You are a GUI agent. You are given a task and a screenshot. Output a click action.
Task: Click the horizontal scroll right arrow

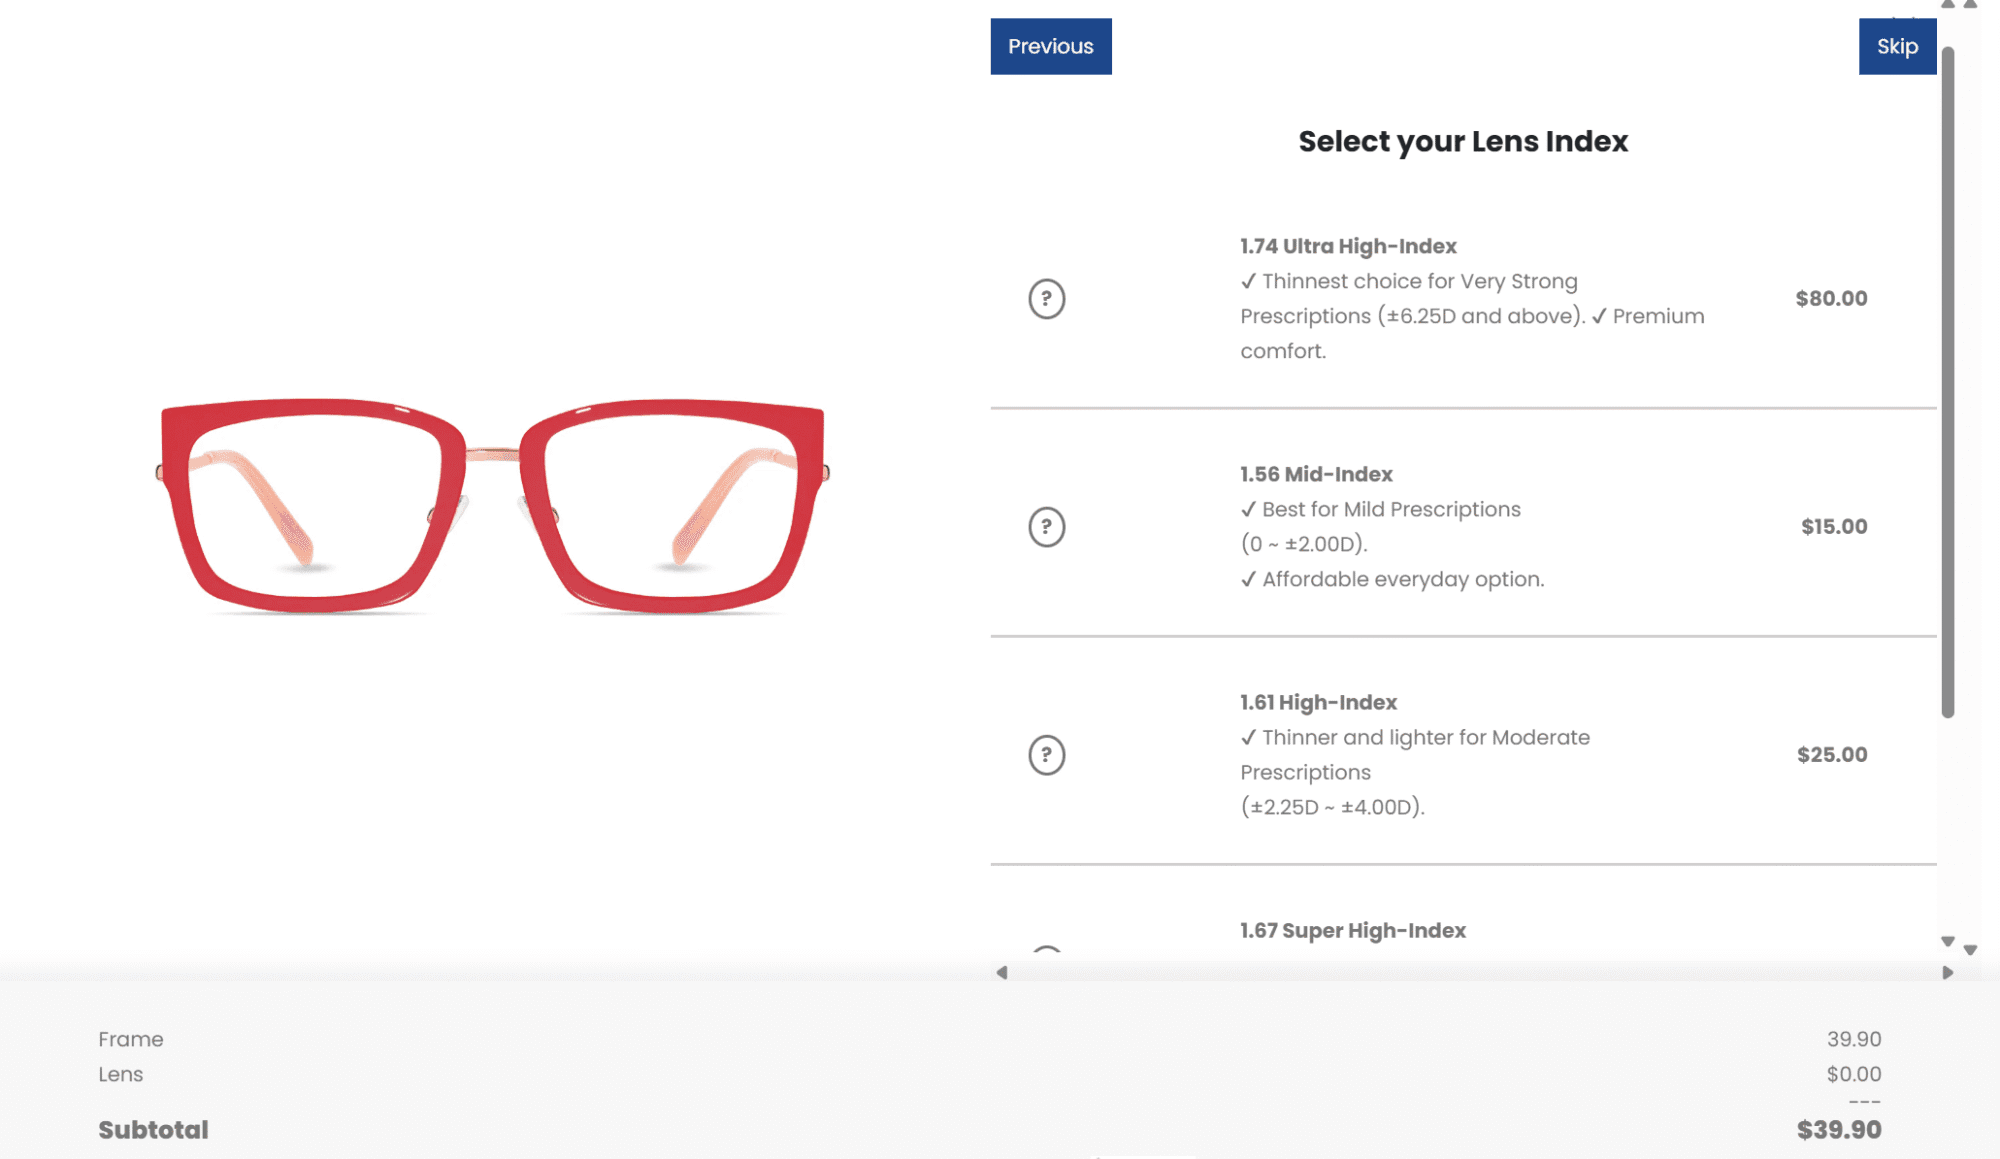coord(1947,972)
